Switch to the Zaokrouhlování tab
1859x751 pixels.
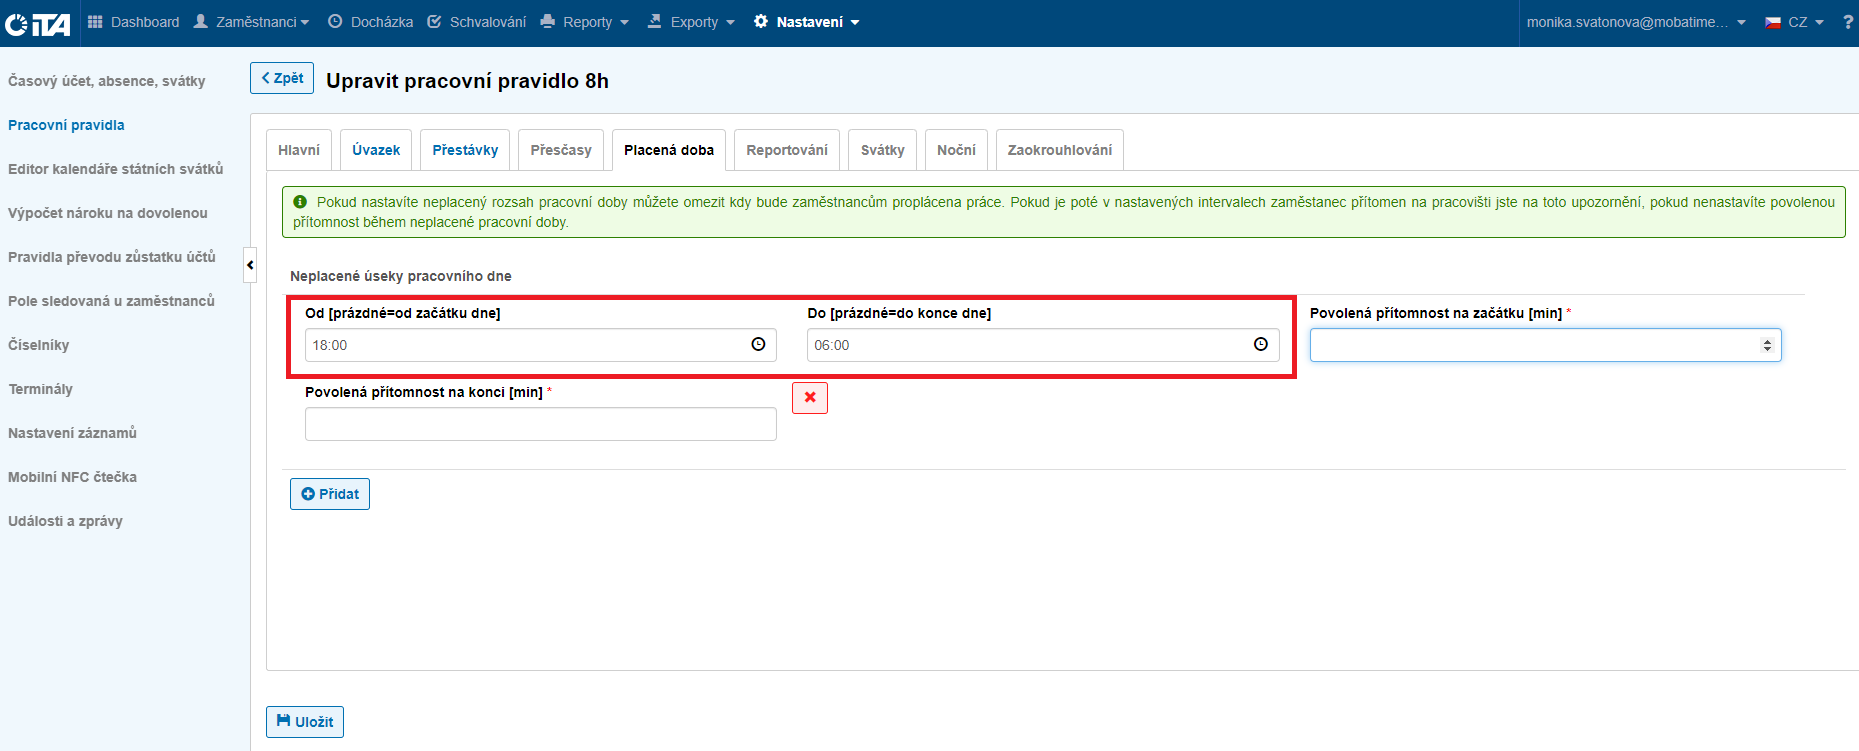[1059, 150]
